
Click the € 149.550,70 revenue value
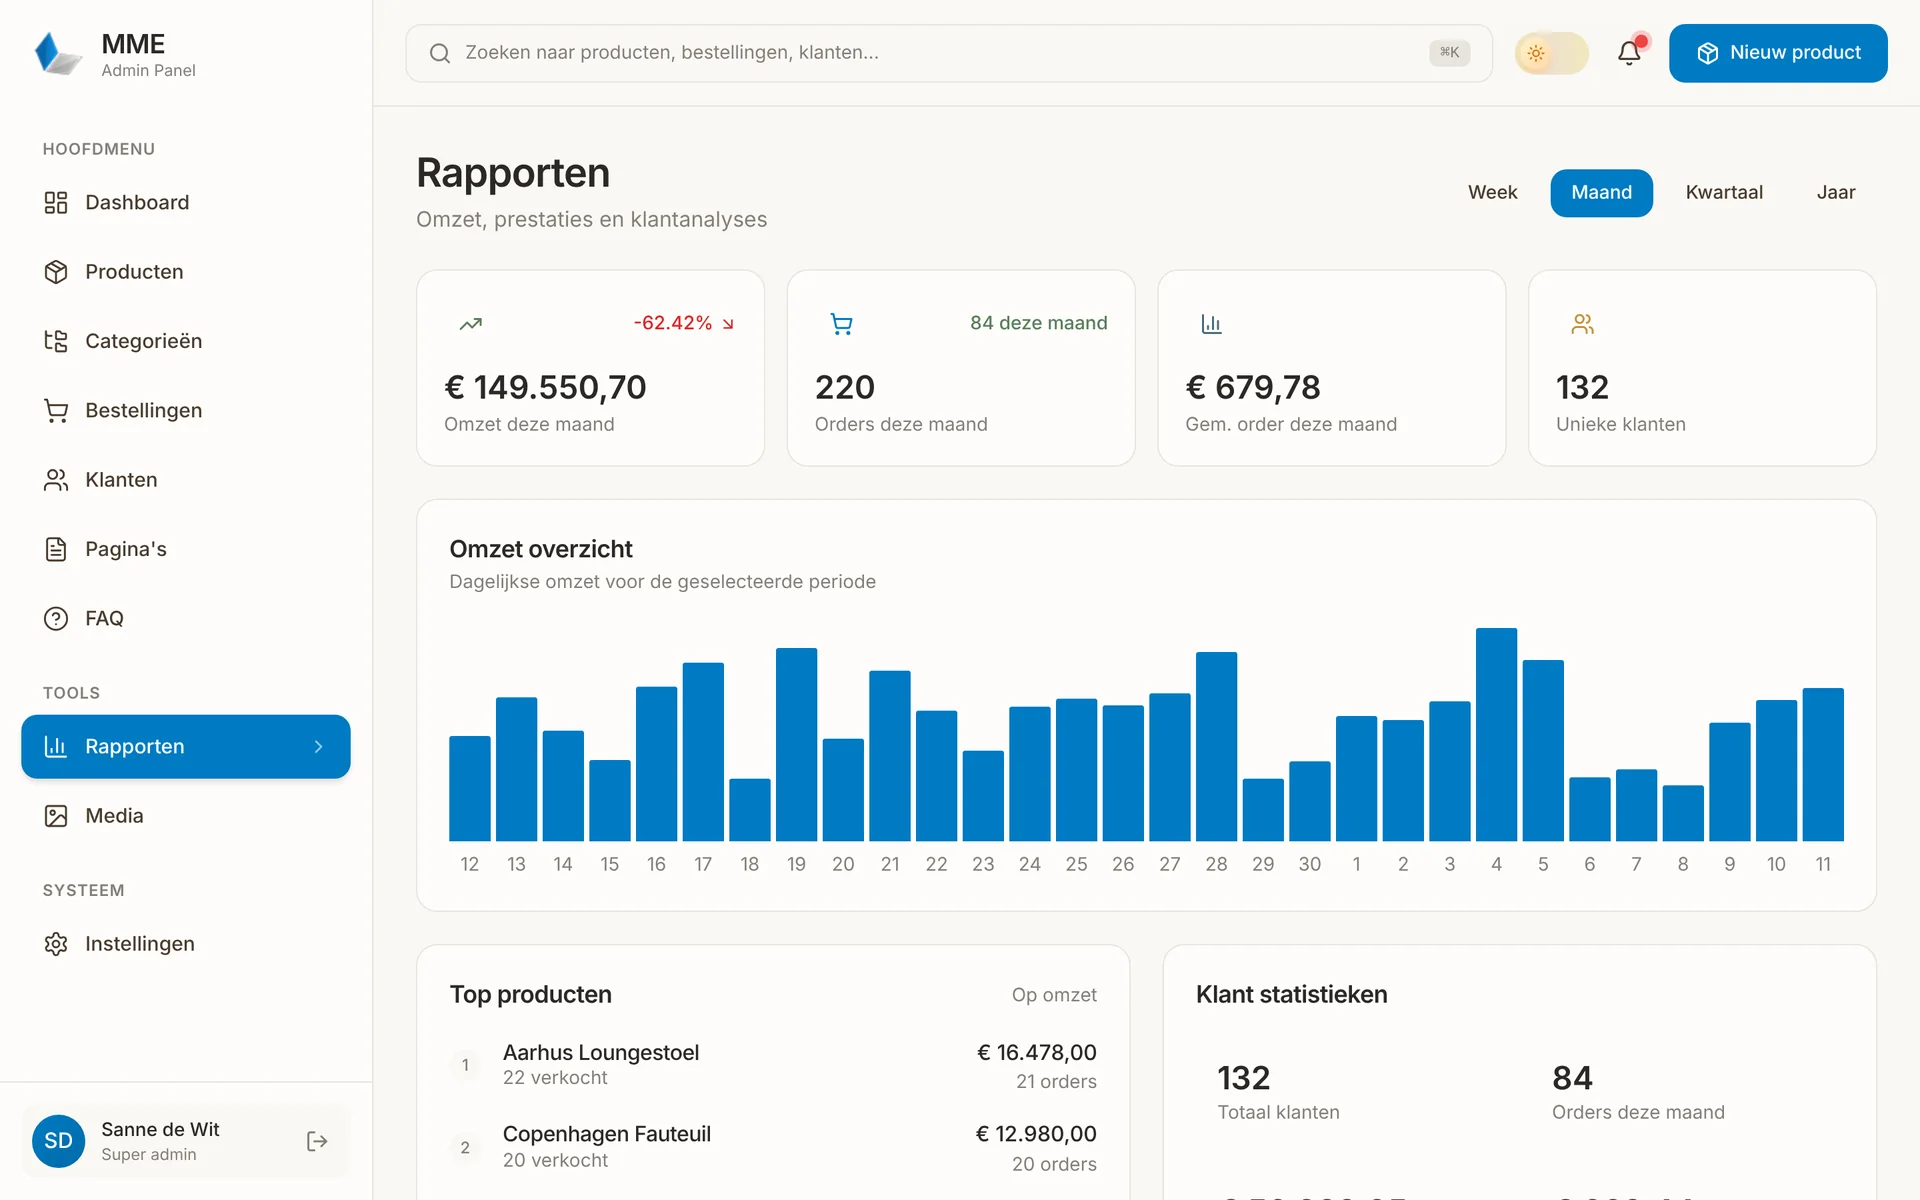pyautogui.click(x=545, y=388)
